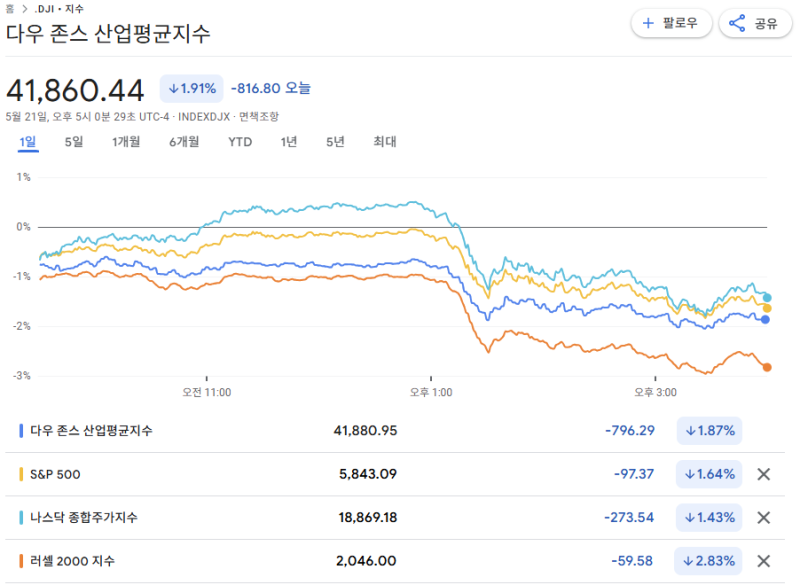Click the -97.37 point change
Viewport: 800px width, 585px height.
pyautogui.click(x=634, y=474)
